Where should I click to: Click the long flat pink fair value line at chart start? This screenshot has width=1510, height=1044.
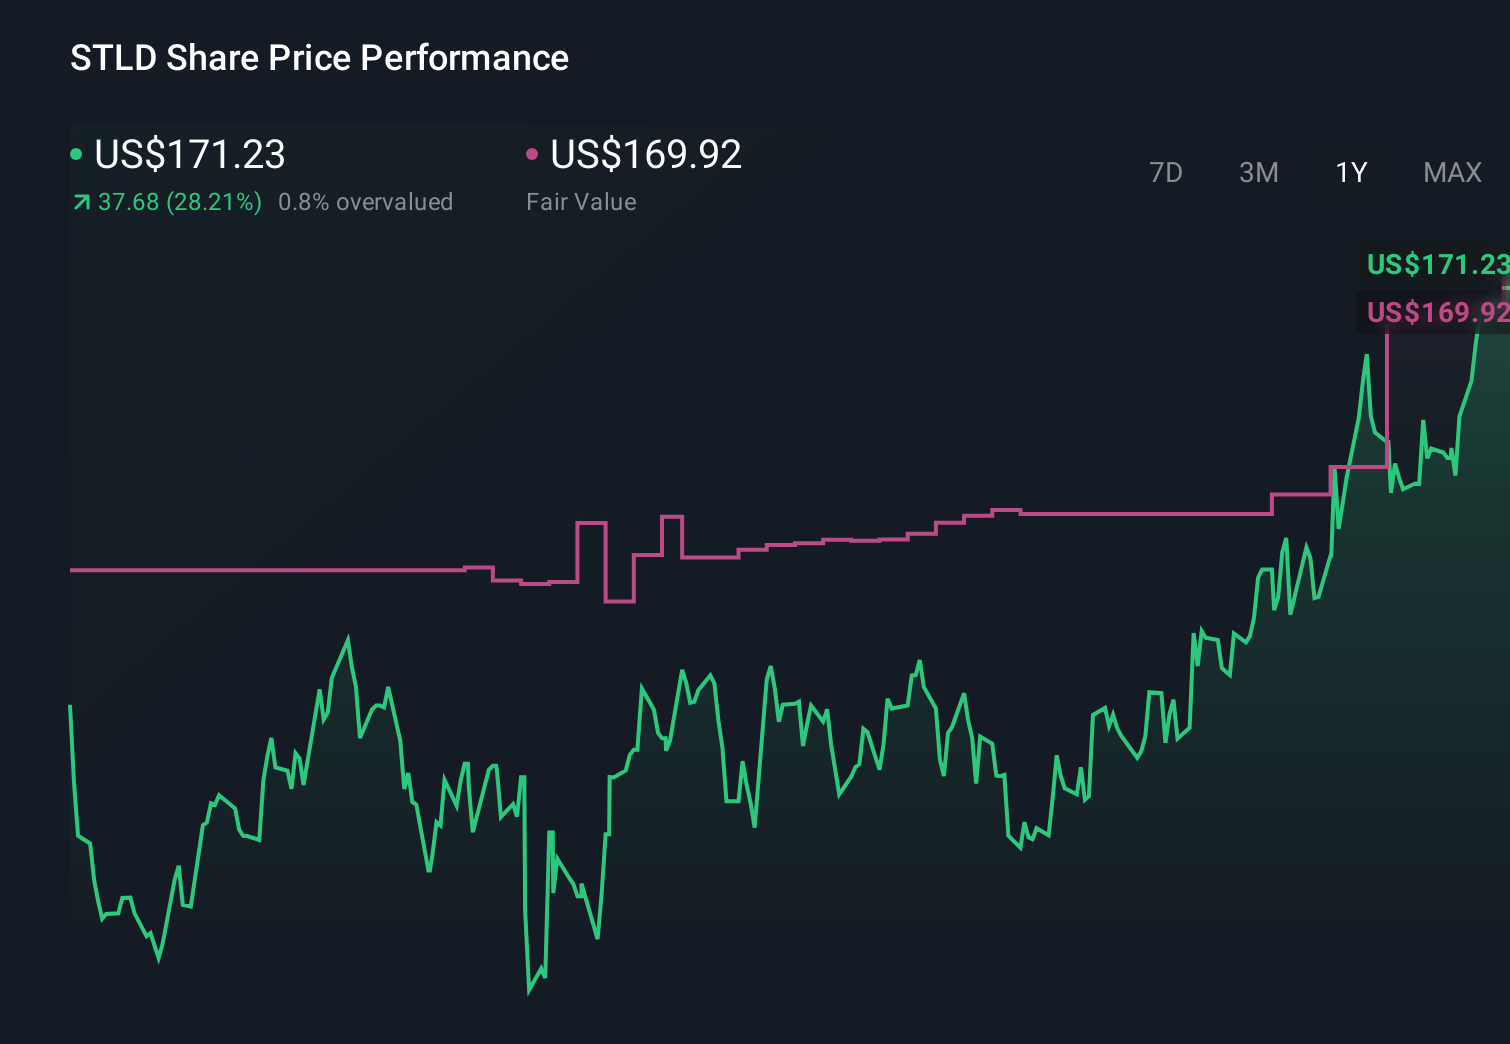coord(260,570)
